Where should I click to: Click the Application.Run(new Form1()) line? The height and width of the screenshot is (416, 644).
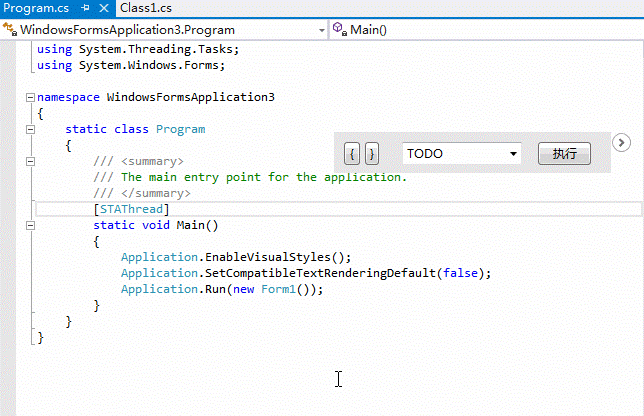point(222,290)
